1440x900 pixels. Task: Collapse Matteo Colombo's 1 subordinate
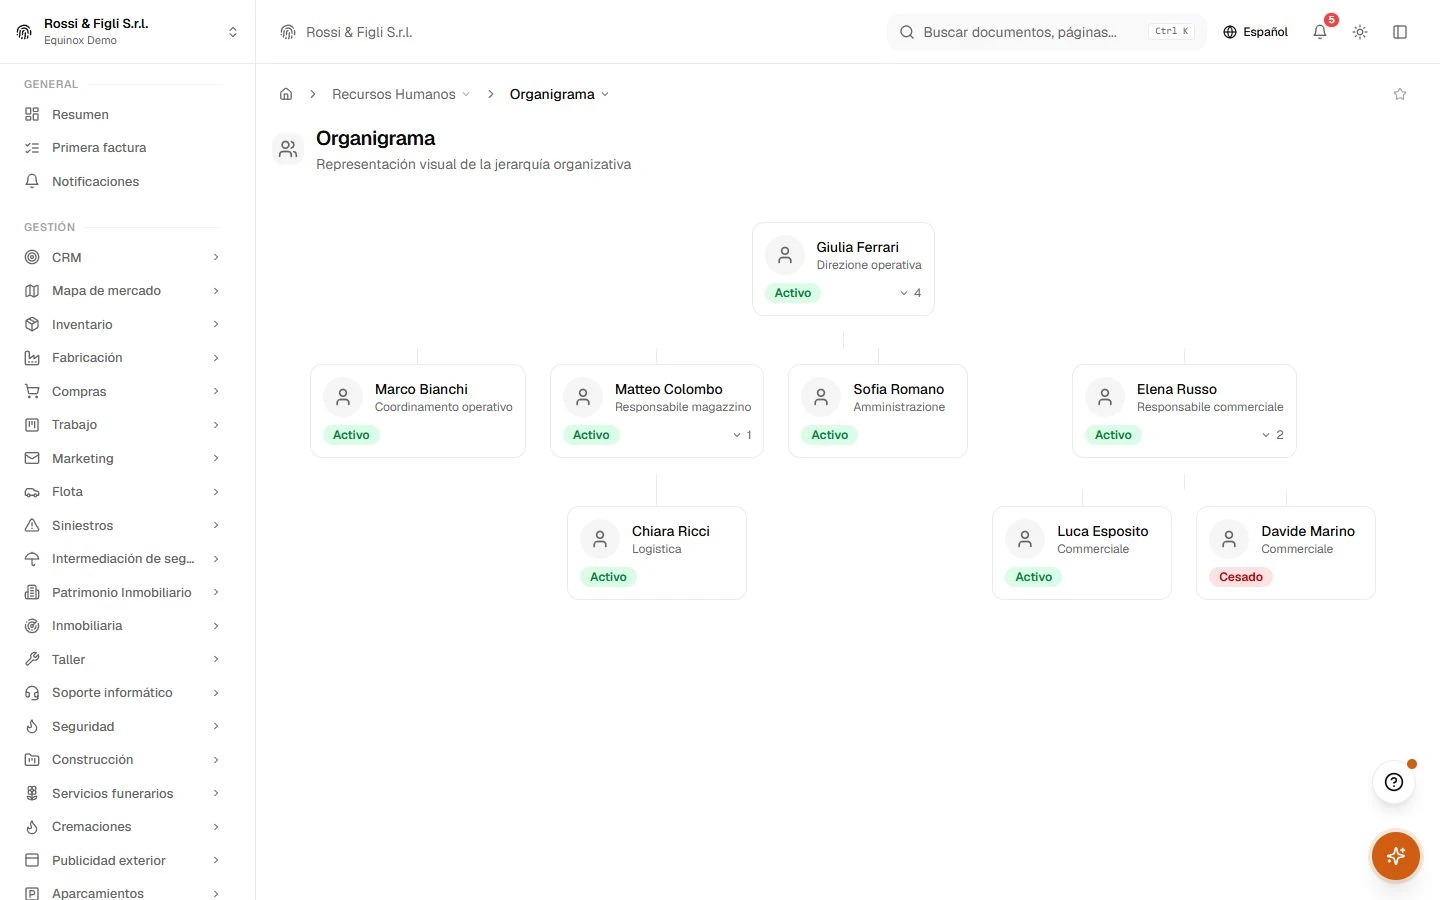coord(742,435)
